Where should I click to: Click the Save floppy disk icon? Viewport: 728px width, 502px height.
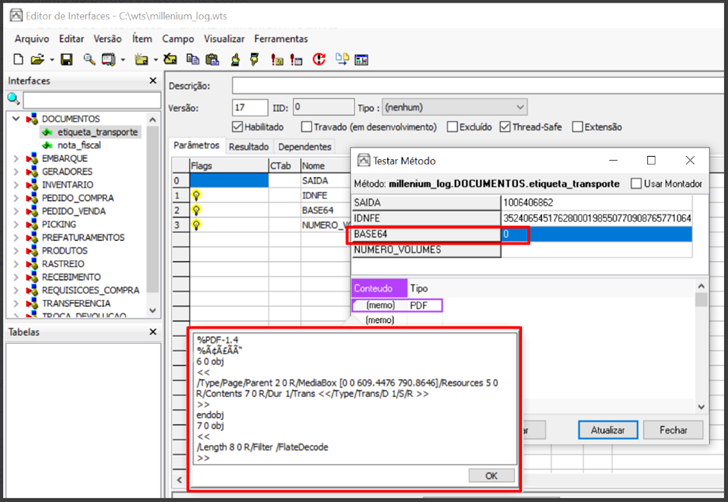point(67,59)
